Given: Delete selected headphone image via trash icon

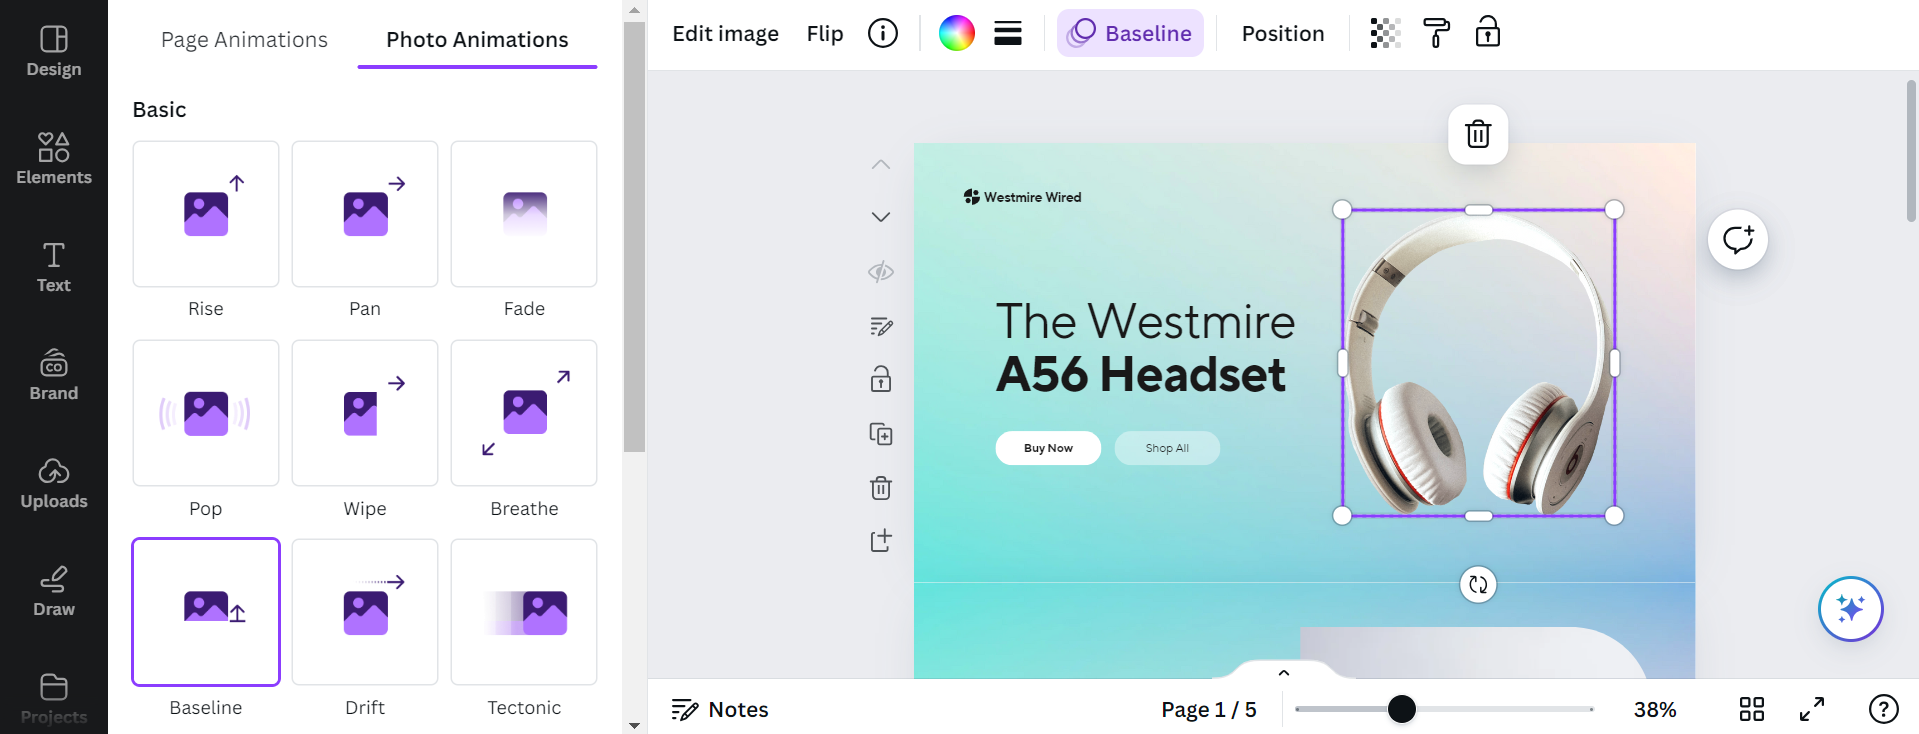Looking at the screenshot, I should (x=1478, y=134).
